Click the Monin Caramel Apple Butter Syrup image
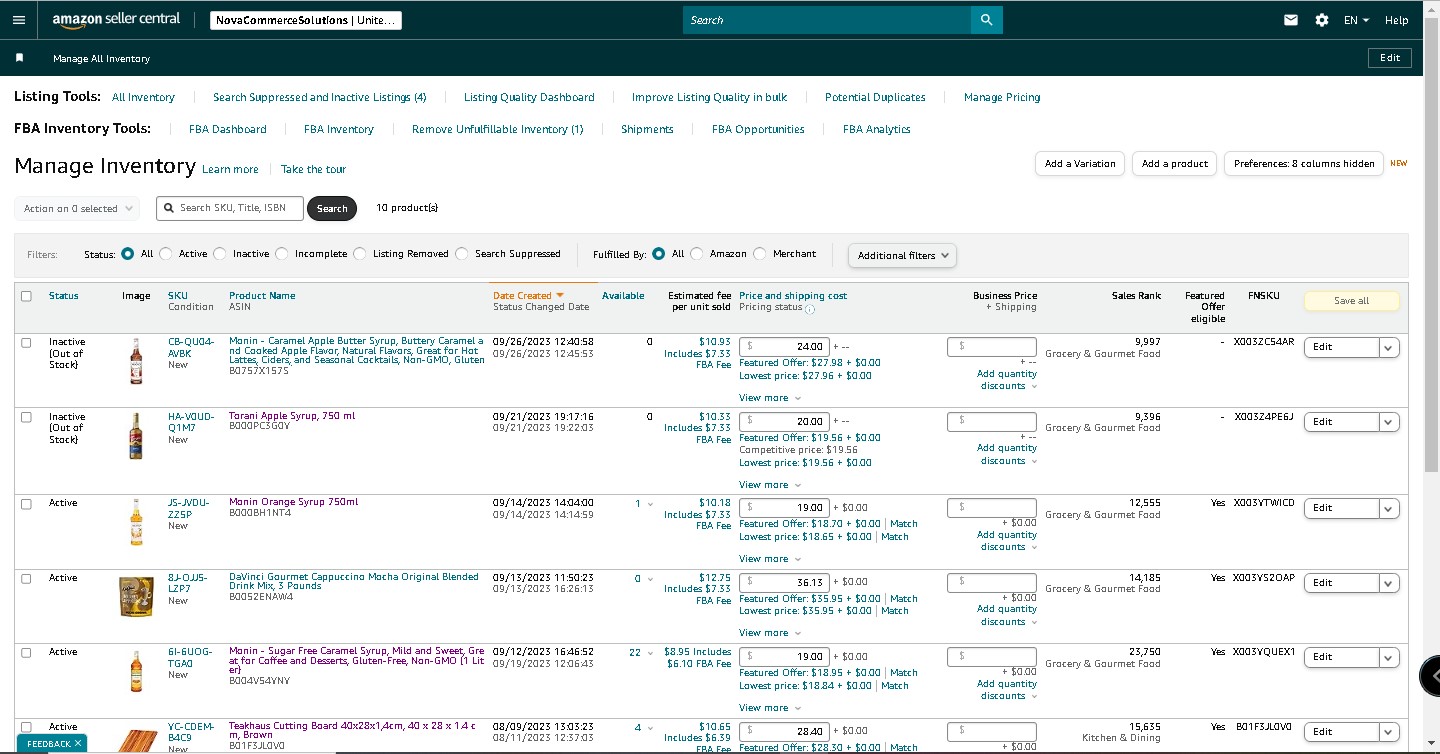This screenshot has width=1440, height=754. pos(136,361)
